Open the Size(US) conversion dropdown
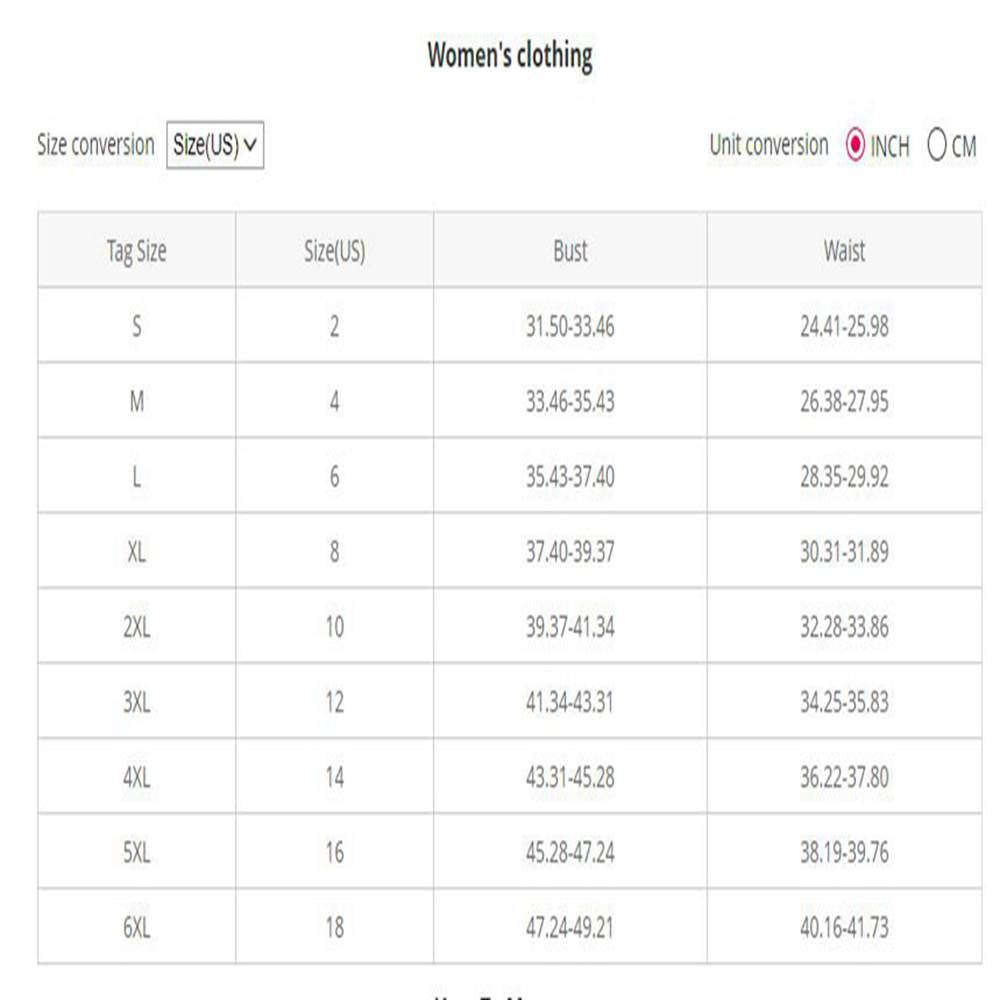 [215, 145]
